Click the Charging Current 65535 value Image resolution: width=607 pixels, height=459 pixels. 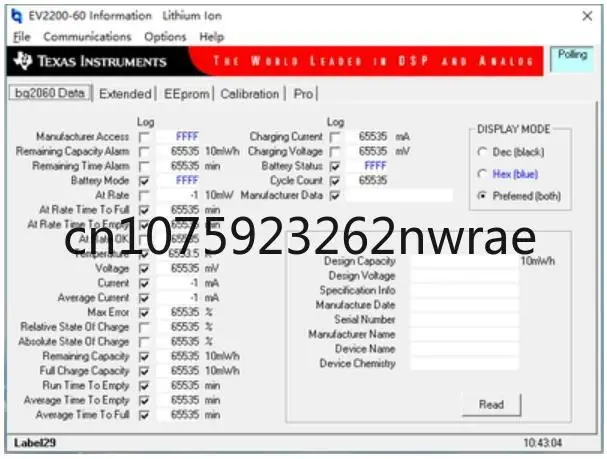373,137
